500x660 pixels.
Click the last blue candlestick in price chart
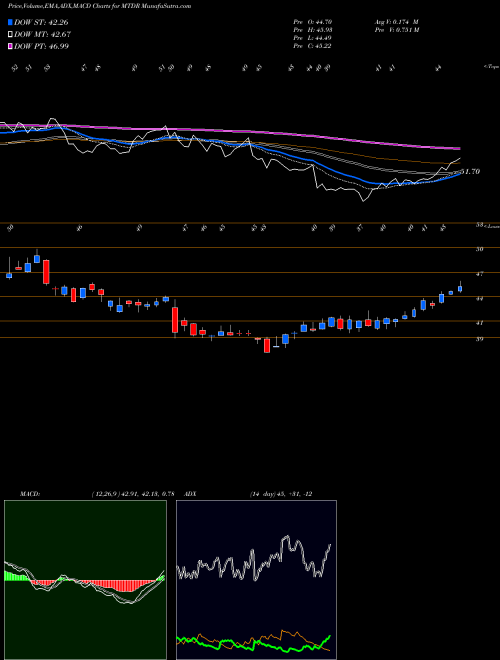pos(460,288)
